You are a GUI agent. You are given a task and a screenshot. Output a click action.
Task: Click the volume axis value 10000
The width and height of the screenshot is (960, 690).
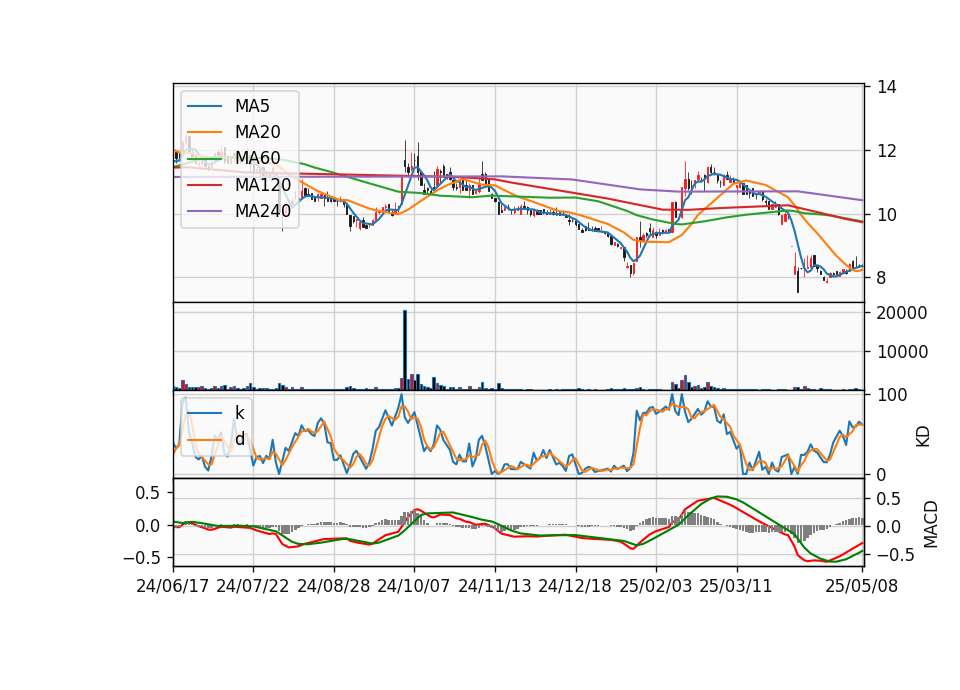[x=902, y=352]
